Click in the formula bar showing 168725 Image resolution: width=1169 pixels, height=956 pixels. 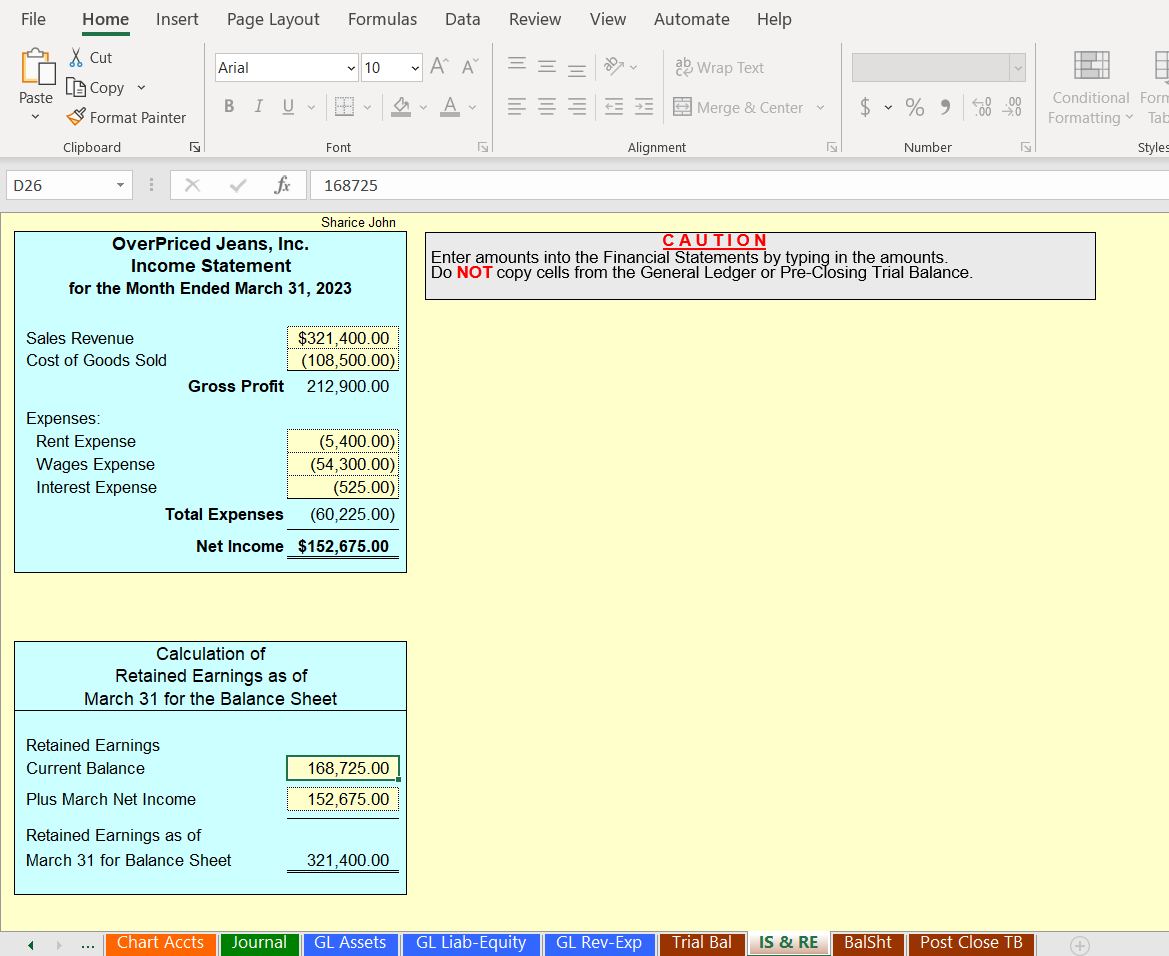click(x=738, y=185)
